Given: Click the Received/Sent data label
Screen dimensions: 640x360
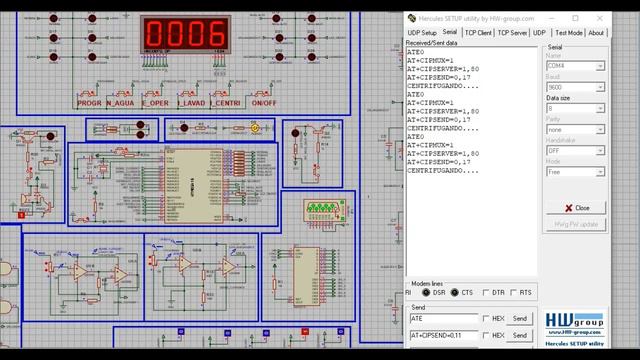Looking at the screenshot, I should [431, 43].
